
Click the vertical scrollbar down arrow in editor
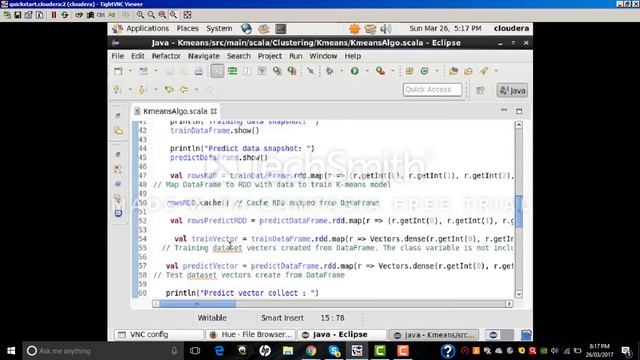pos(519,294)
